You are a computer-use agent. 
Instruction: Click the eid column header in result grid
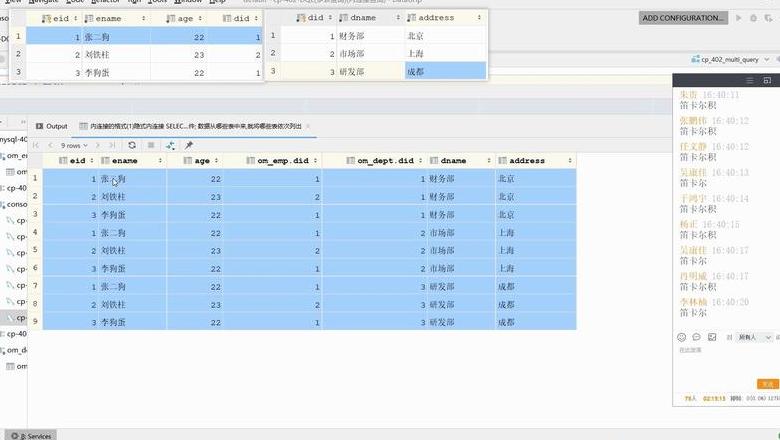point(70,161)
